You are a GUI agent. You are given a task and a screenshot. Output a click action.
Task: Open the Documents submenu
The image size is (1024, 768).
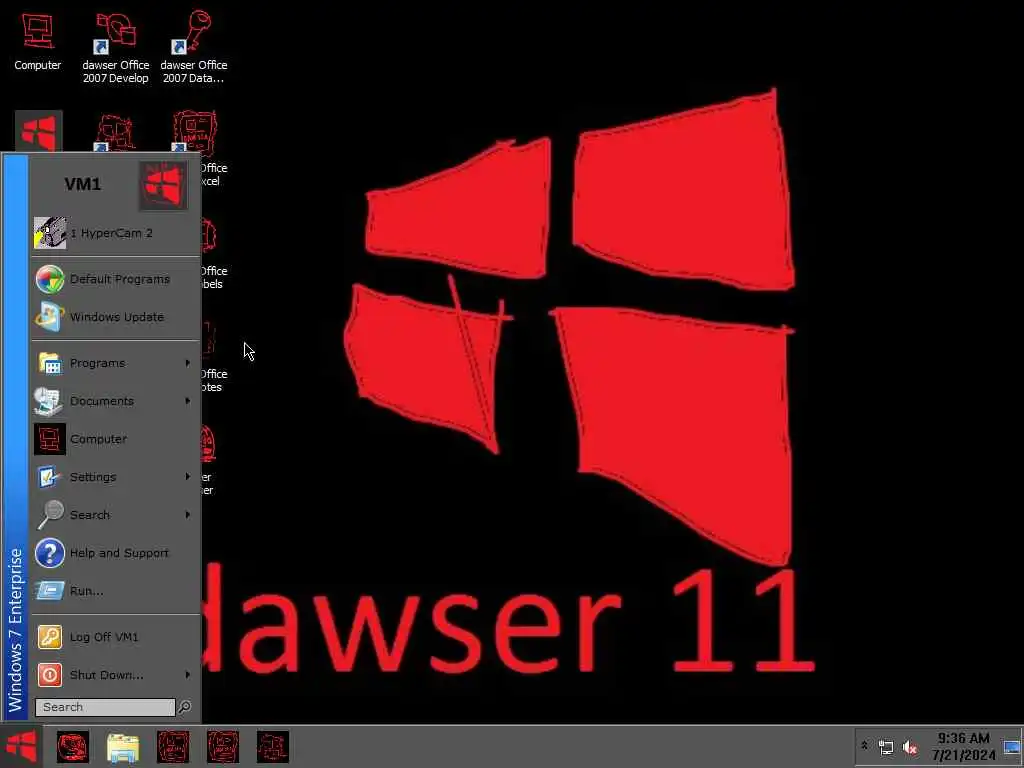(115, 401)
